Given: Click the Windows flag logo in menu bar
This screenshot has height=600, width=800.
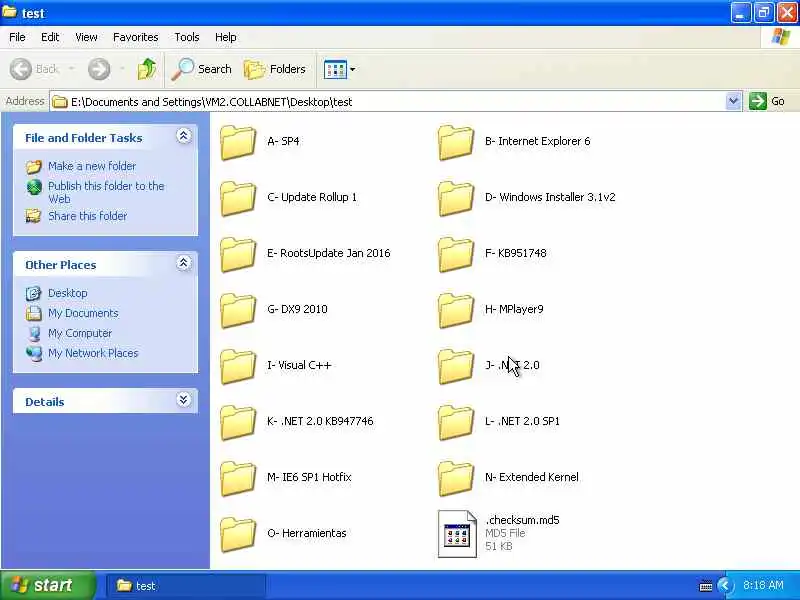Looking at the screenshot, I should [780, 37].
